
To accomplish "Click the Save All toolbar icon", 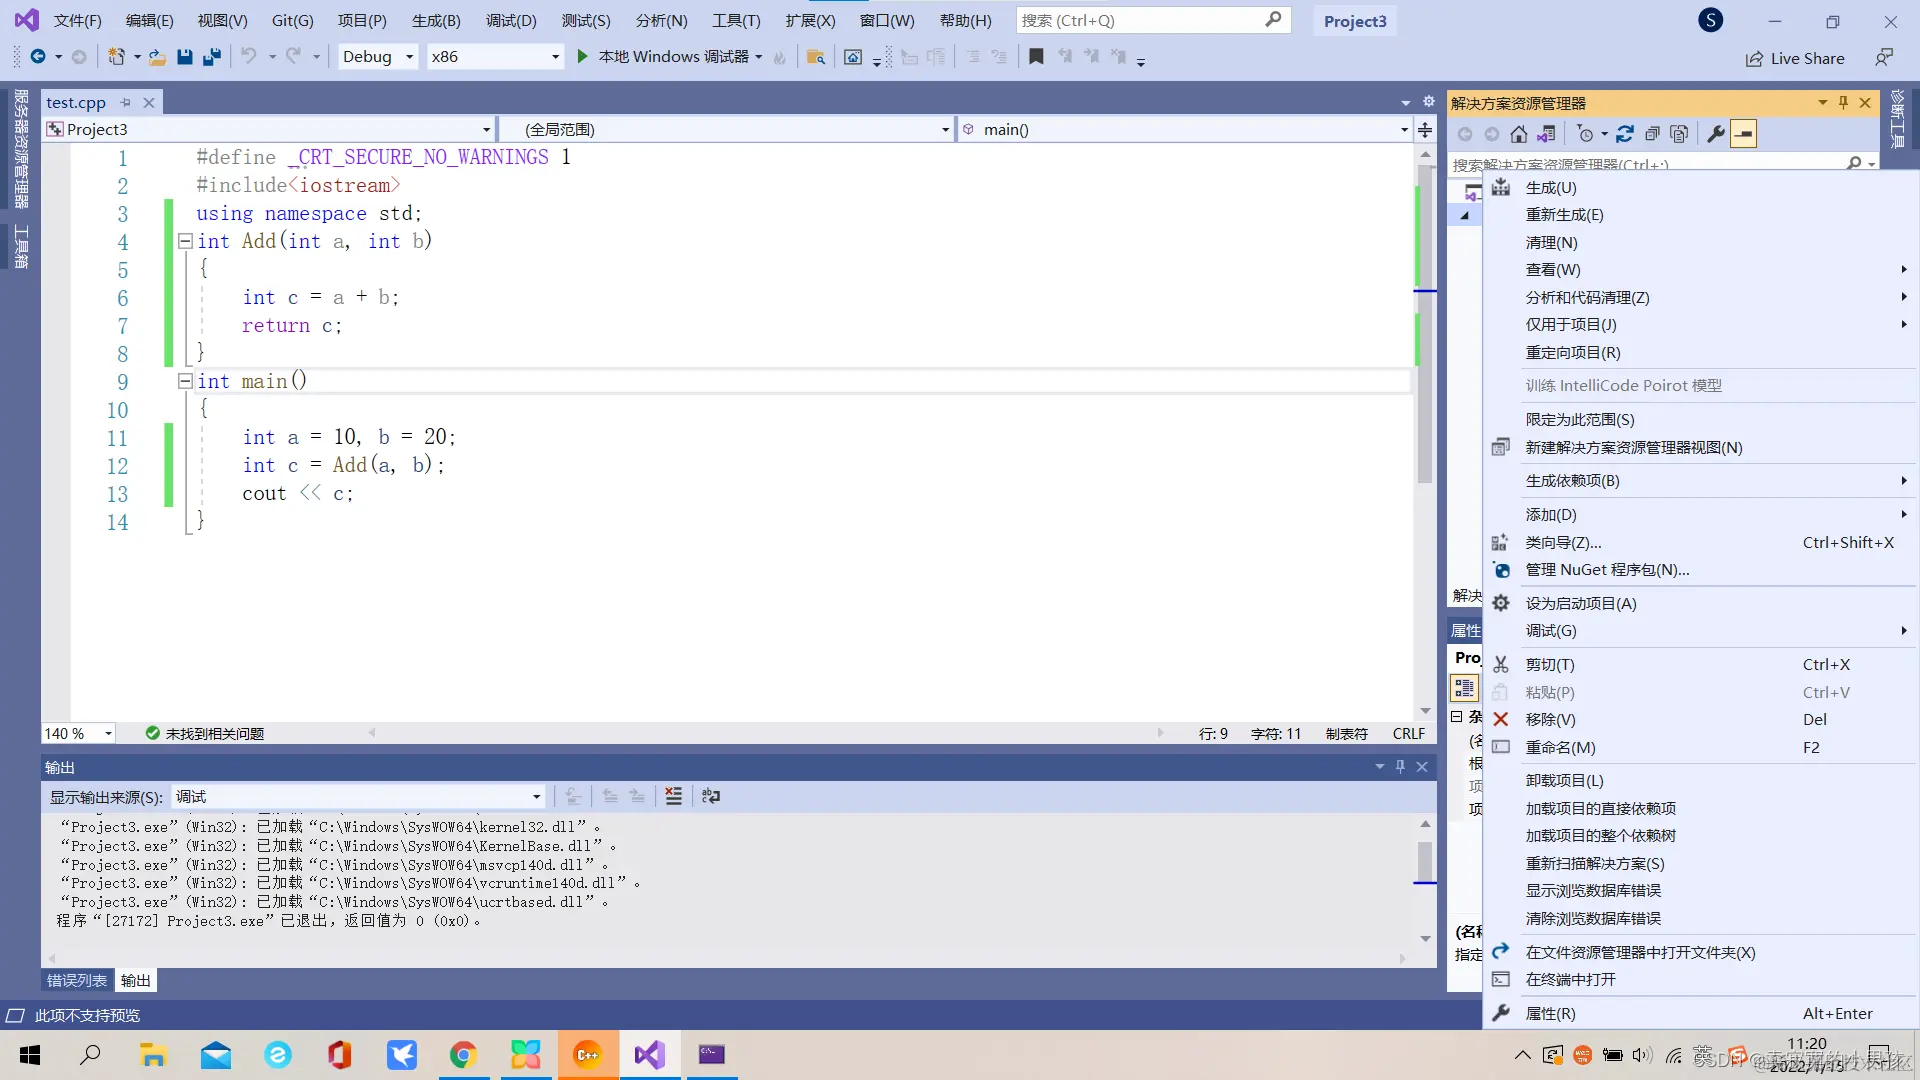I will coord(212,57).
